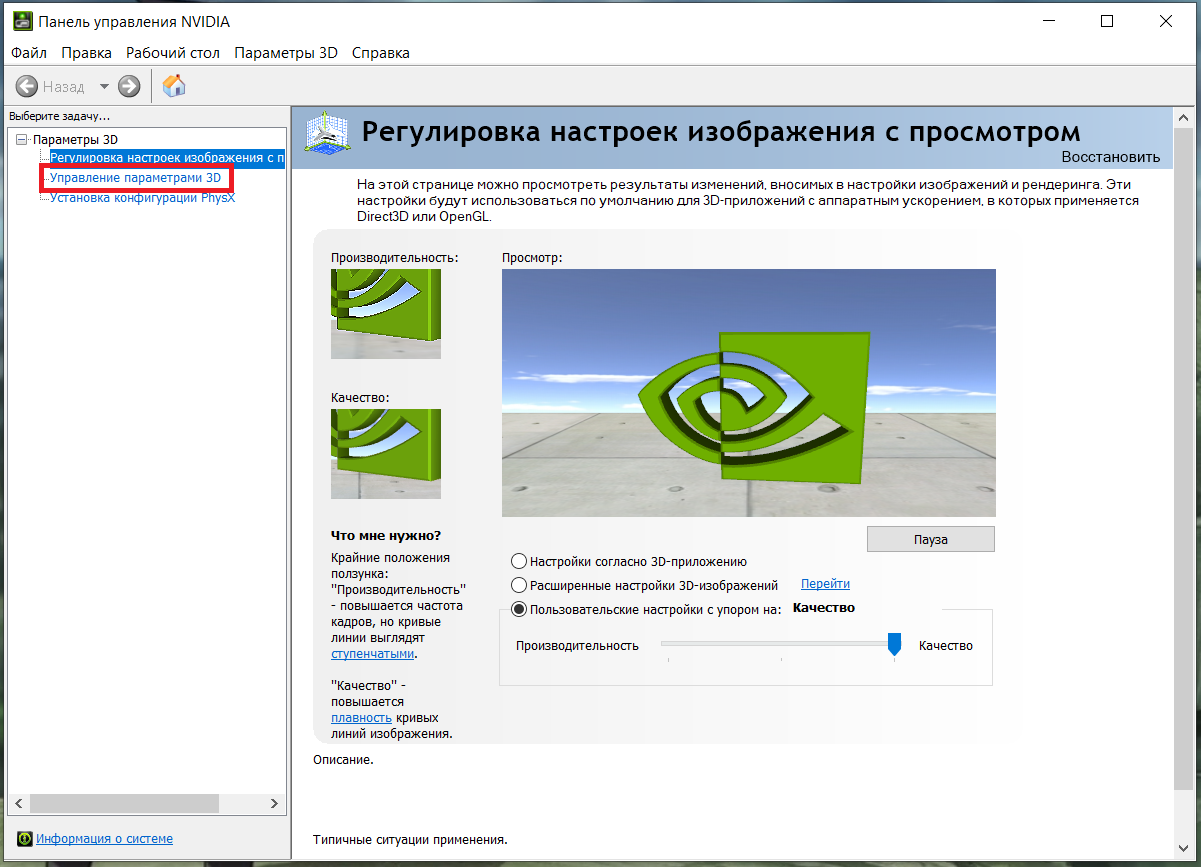Click the Просмотр: label
Screen dimensions: 1201x867
[532, 257]
